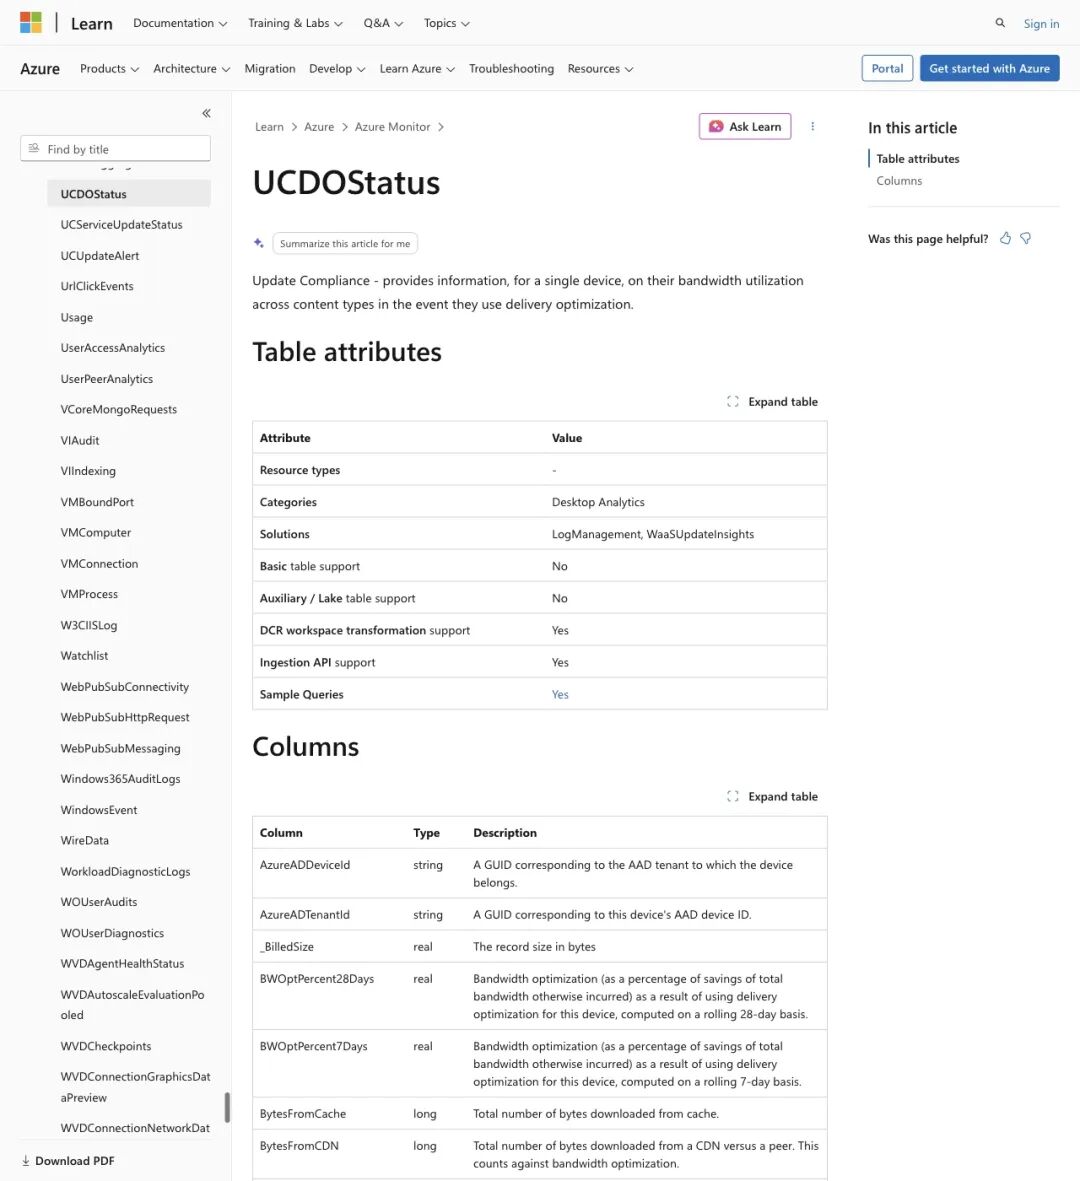Viewport: 1080px width, 1181px height.
Task: Open the more options ellipsis menu
Action: [x=813, y=127]
